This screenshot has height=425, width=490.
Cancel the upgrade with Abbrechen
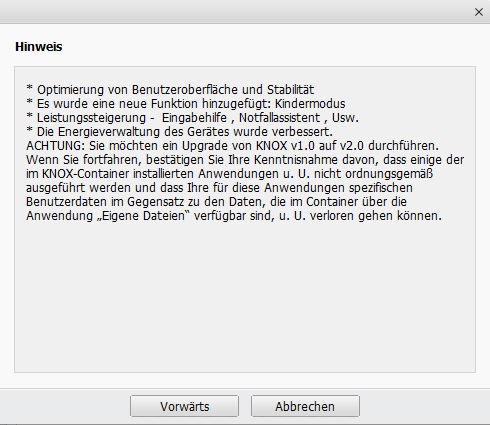click(305, 406)
